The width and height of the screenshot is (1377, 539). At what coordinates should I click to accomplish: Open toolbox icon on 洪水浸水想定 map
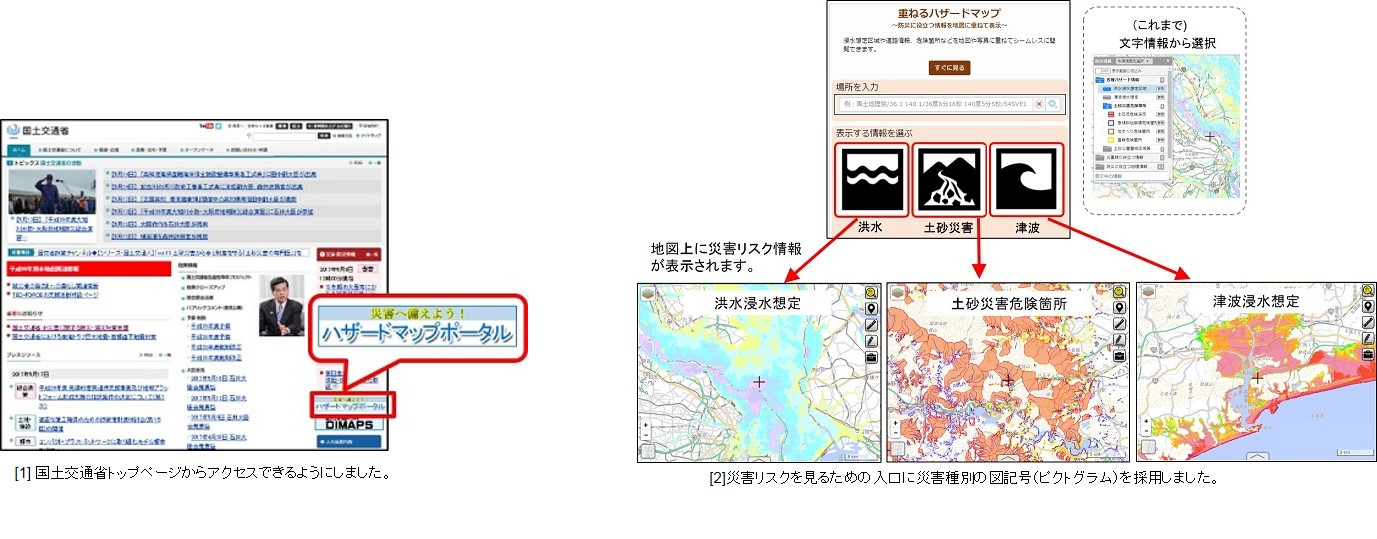[x=872, y=356]
